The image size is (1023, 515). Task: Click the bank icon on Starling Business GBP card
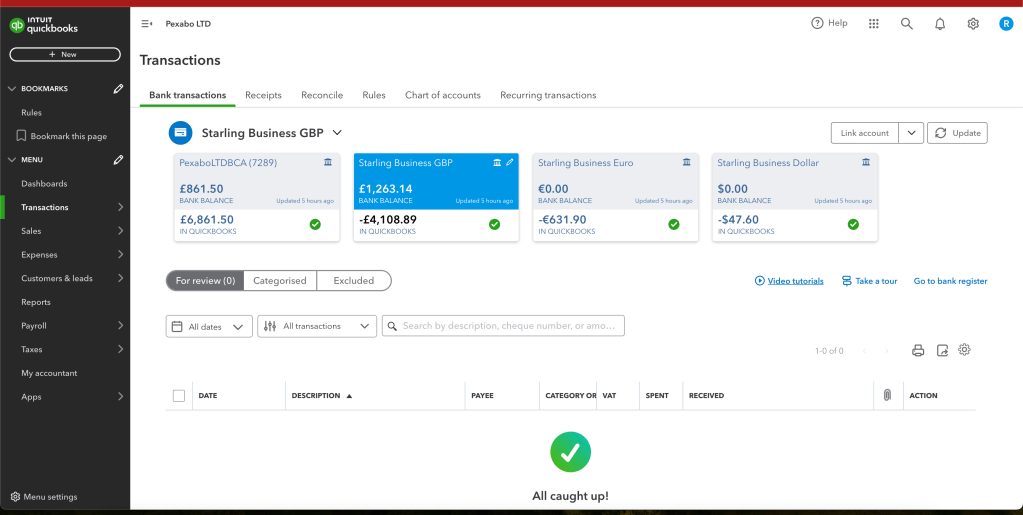[497, 163]
